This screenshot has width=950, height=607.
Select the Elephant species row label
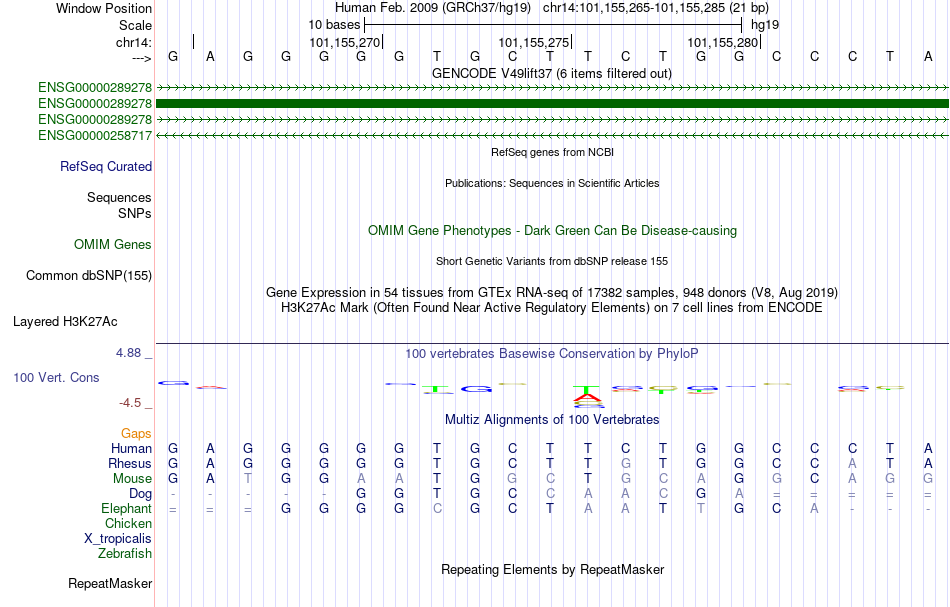pos(126,508)
